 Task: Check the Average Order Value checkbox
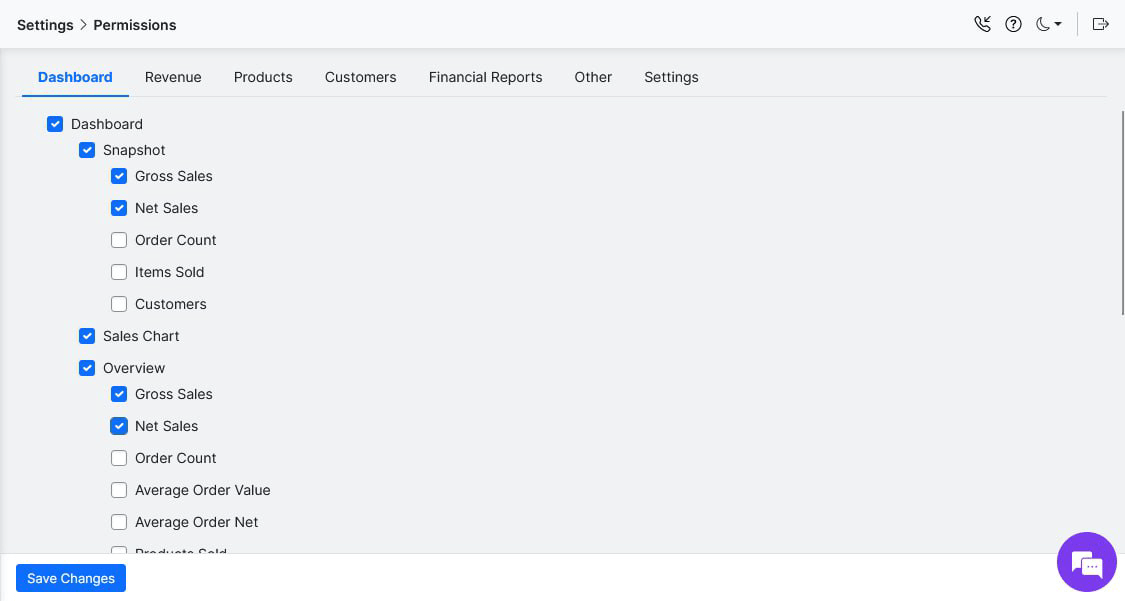[119, 490]
